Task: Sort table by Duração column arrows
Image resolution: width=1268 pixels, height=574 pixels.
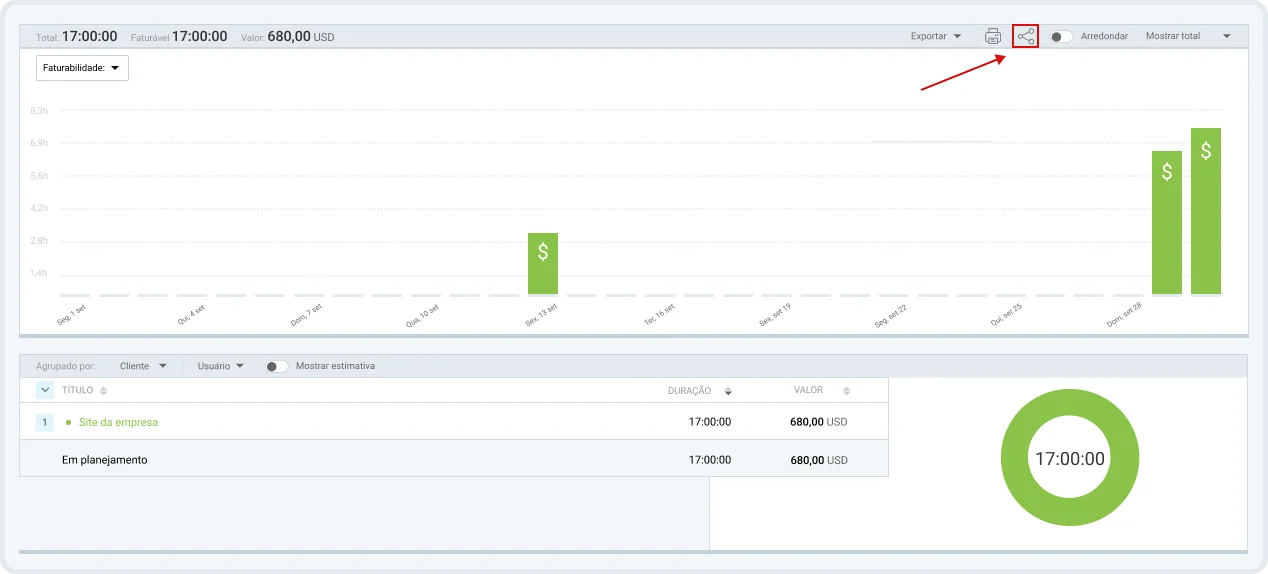Action: pos(728,391)
